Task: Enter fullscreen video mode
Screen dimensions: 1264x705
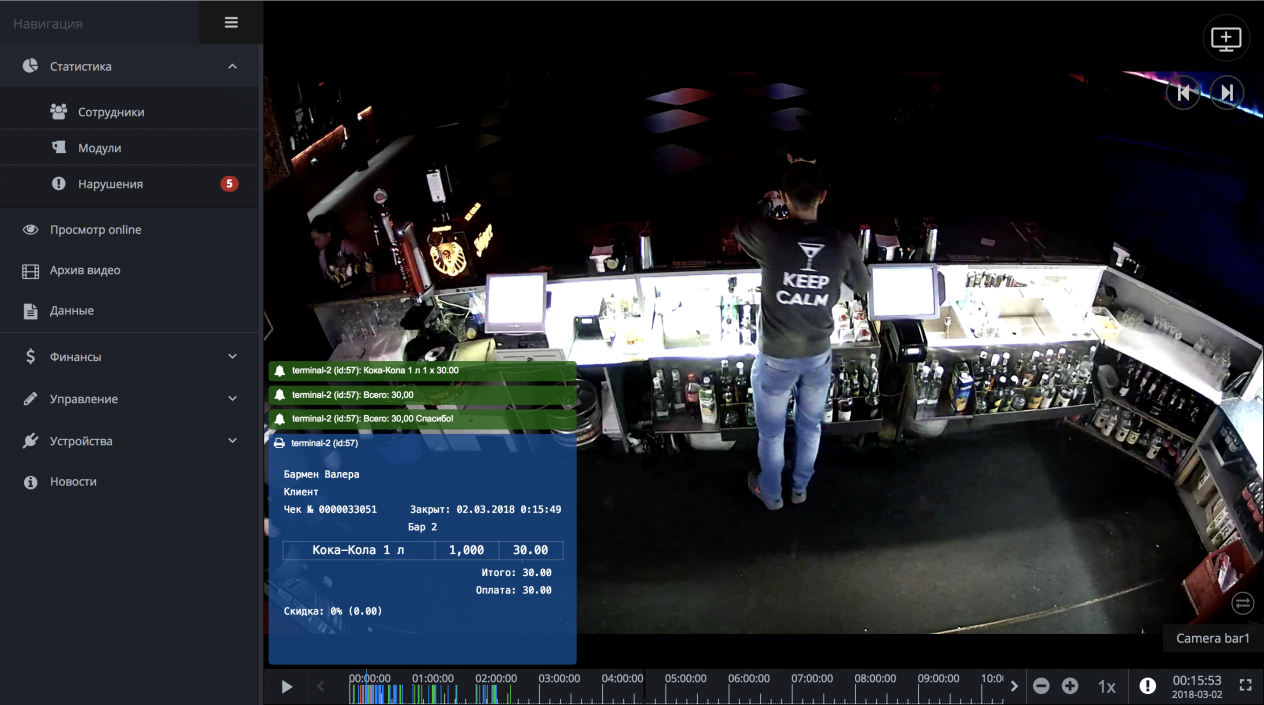Action: pyautogui.click(x=1245, y=686)
